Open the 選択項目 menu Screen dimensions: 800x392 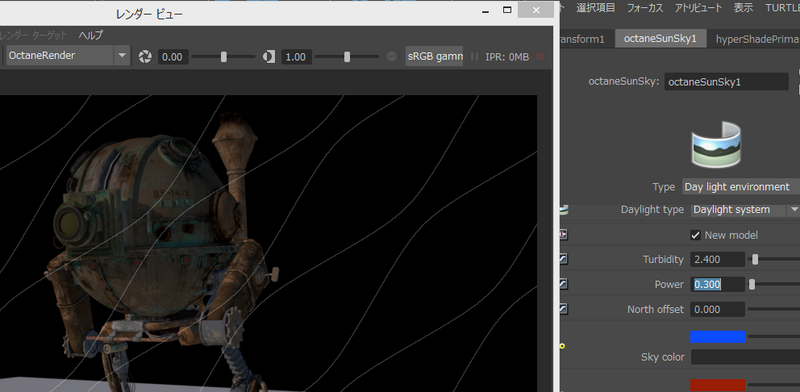(595, 8)
